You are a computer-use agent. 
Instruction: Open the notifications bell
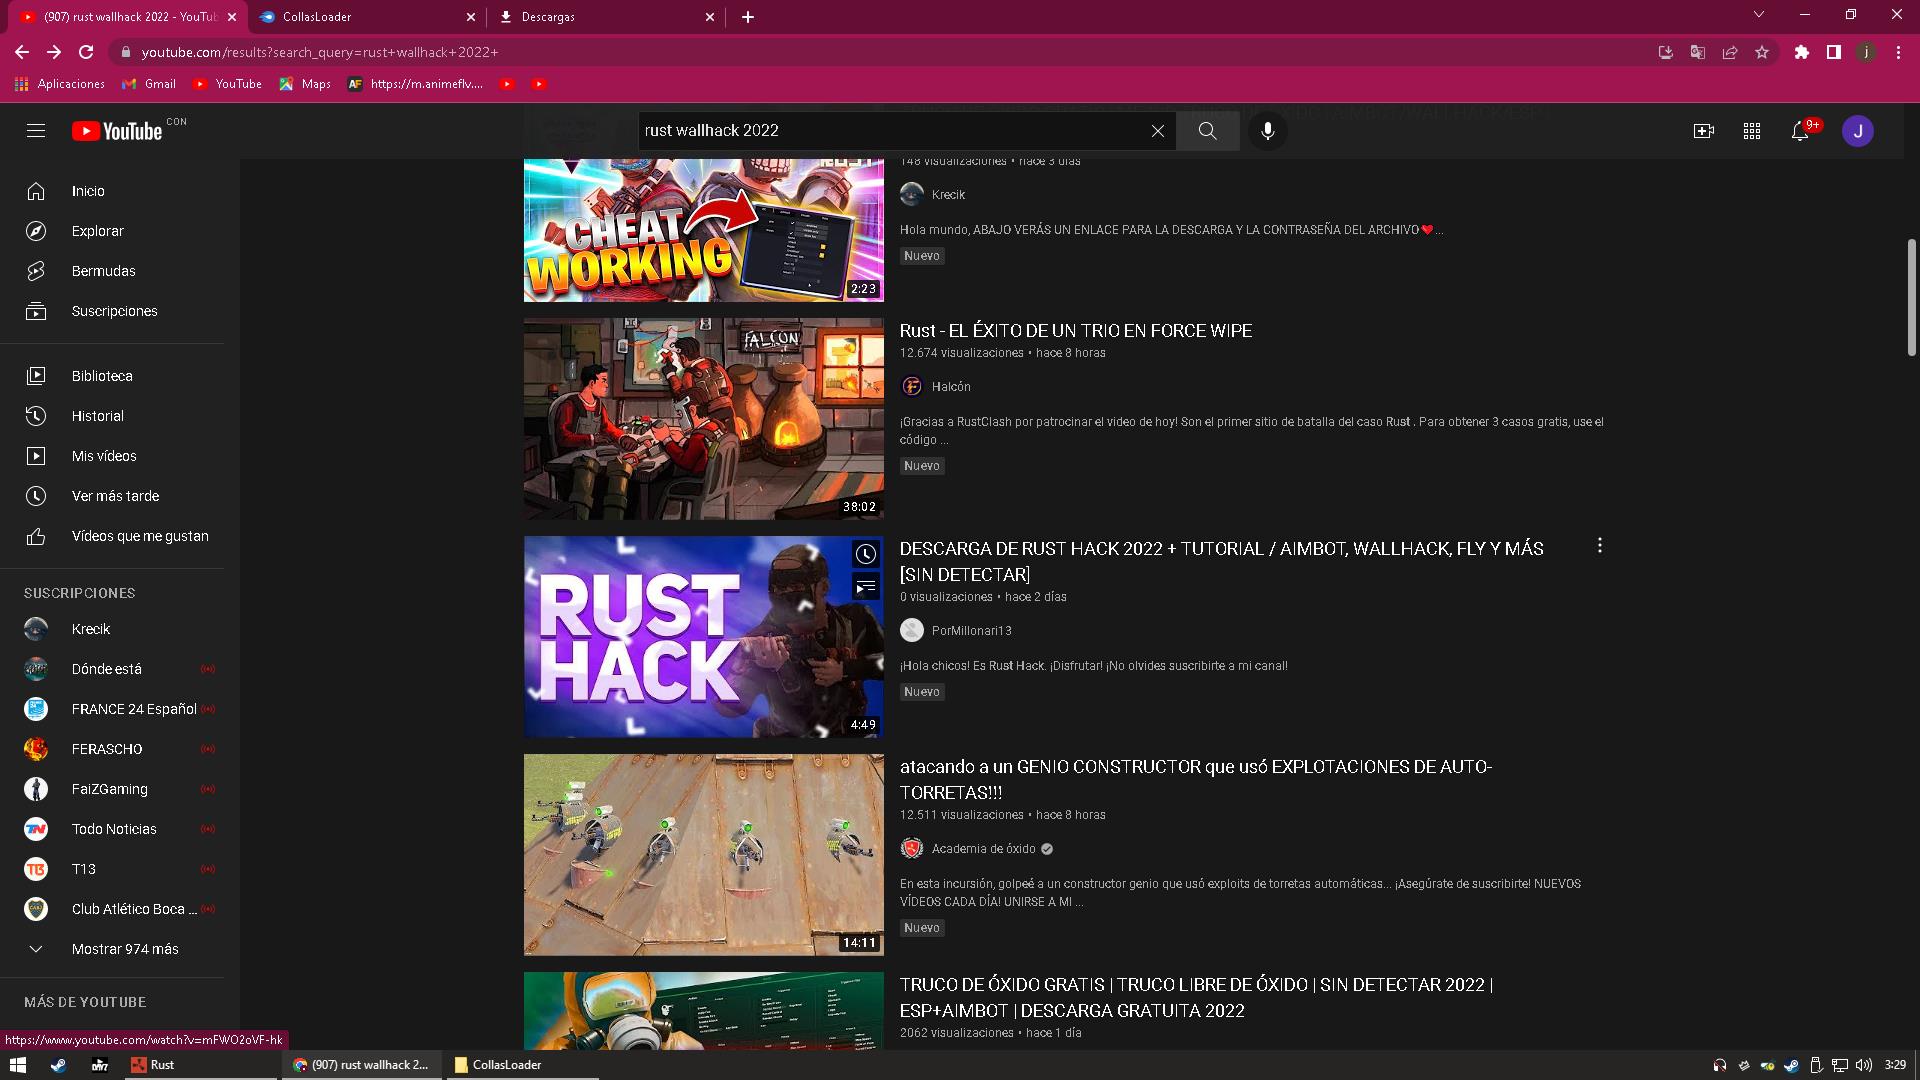pyautogui.click(x=1800, y=131)
